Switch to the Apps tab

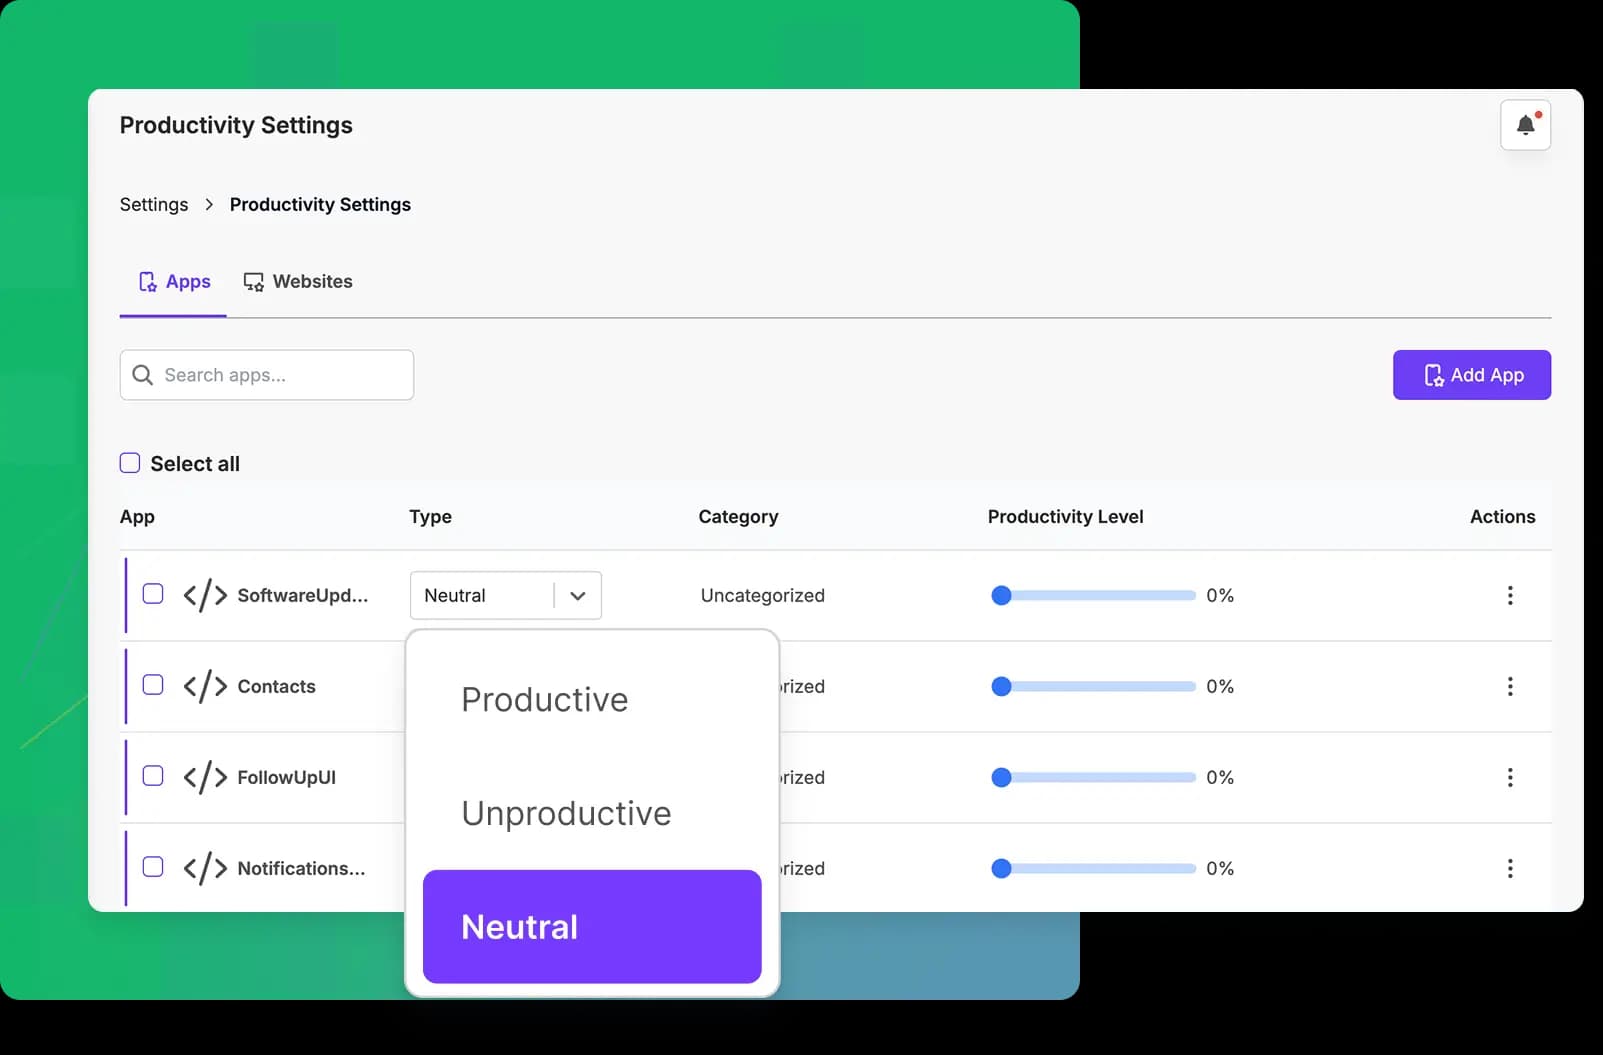(x=174, y=282)
